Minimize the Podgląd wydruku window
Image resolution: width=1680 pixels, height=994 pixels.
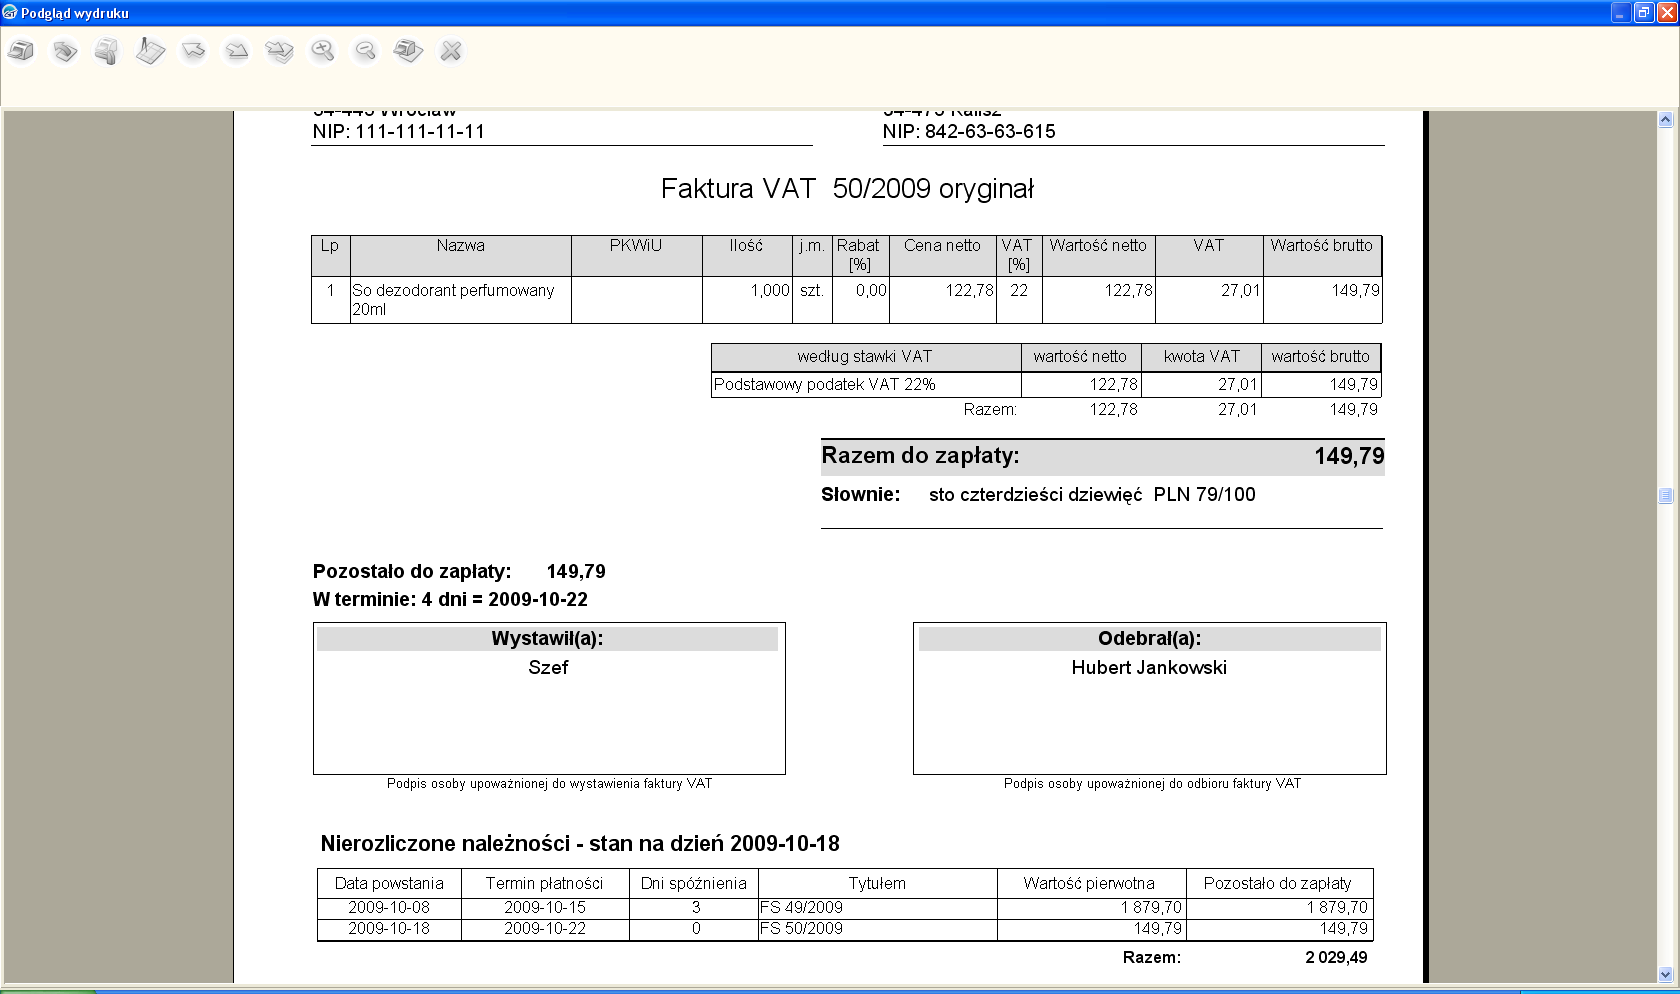tap(1620, 13)
